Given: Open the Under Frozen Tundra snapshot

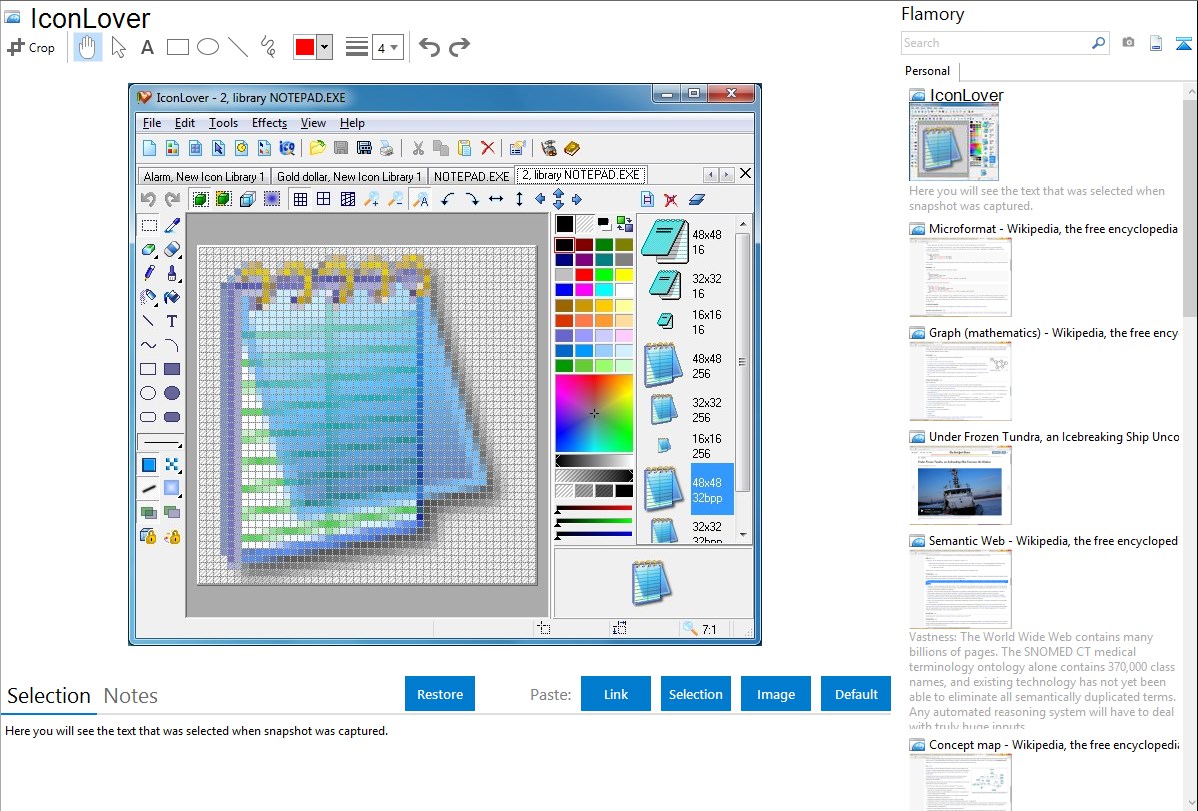Looking at the screenshot, I should pos(1044,477).
